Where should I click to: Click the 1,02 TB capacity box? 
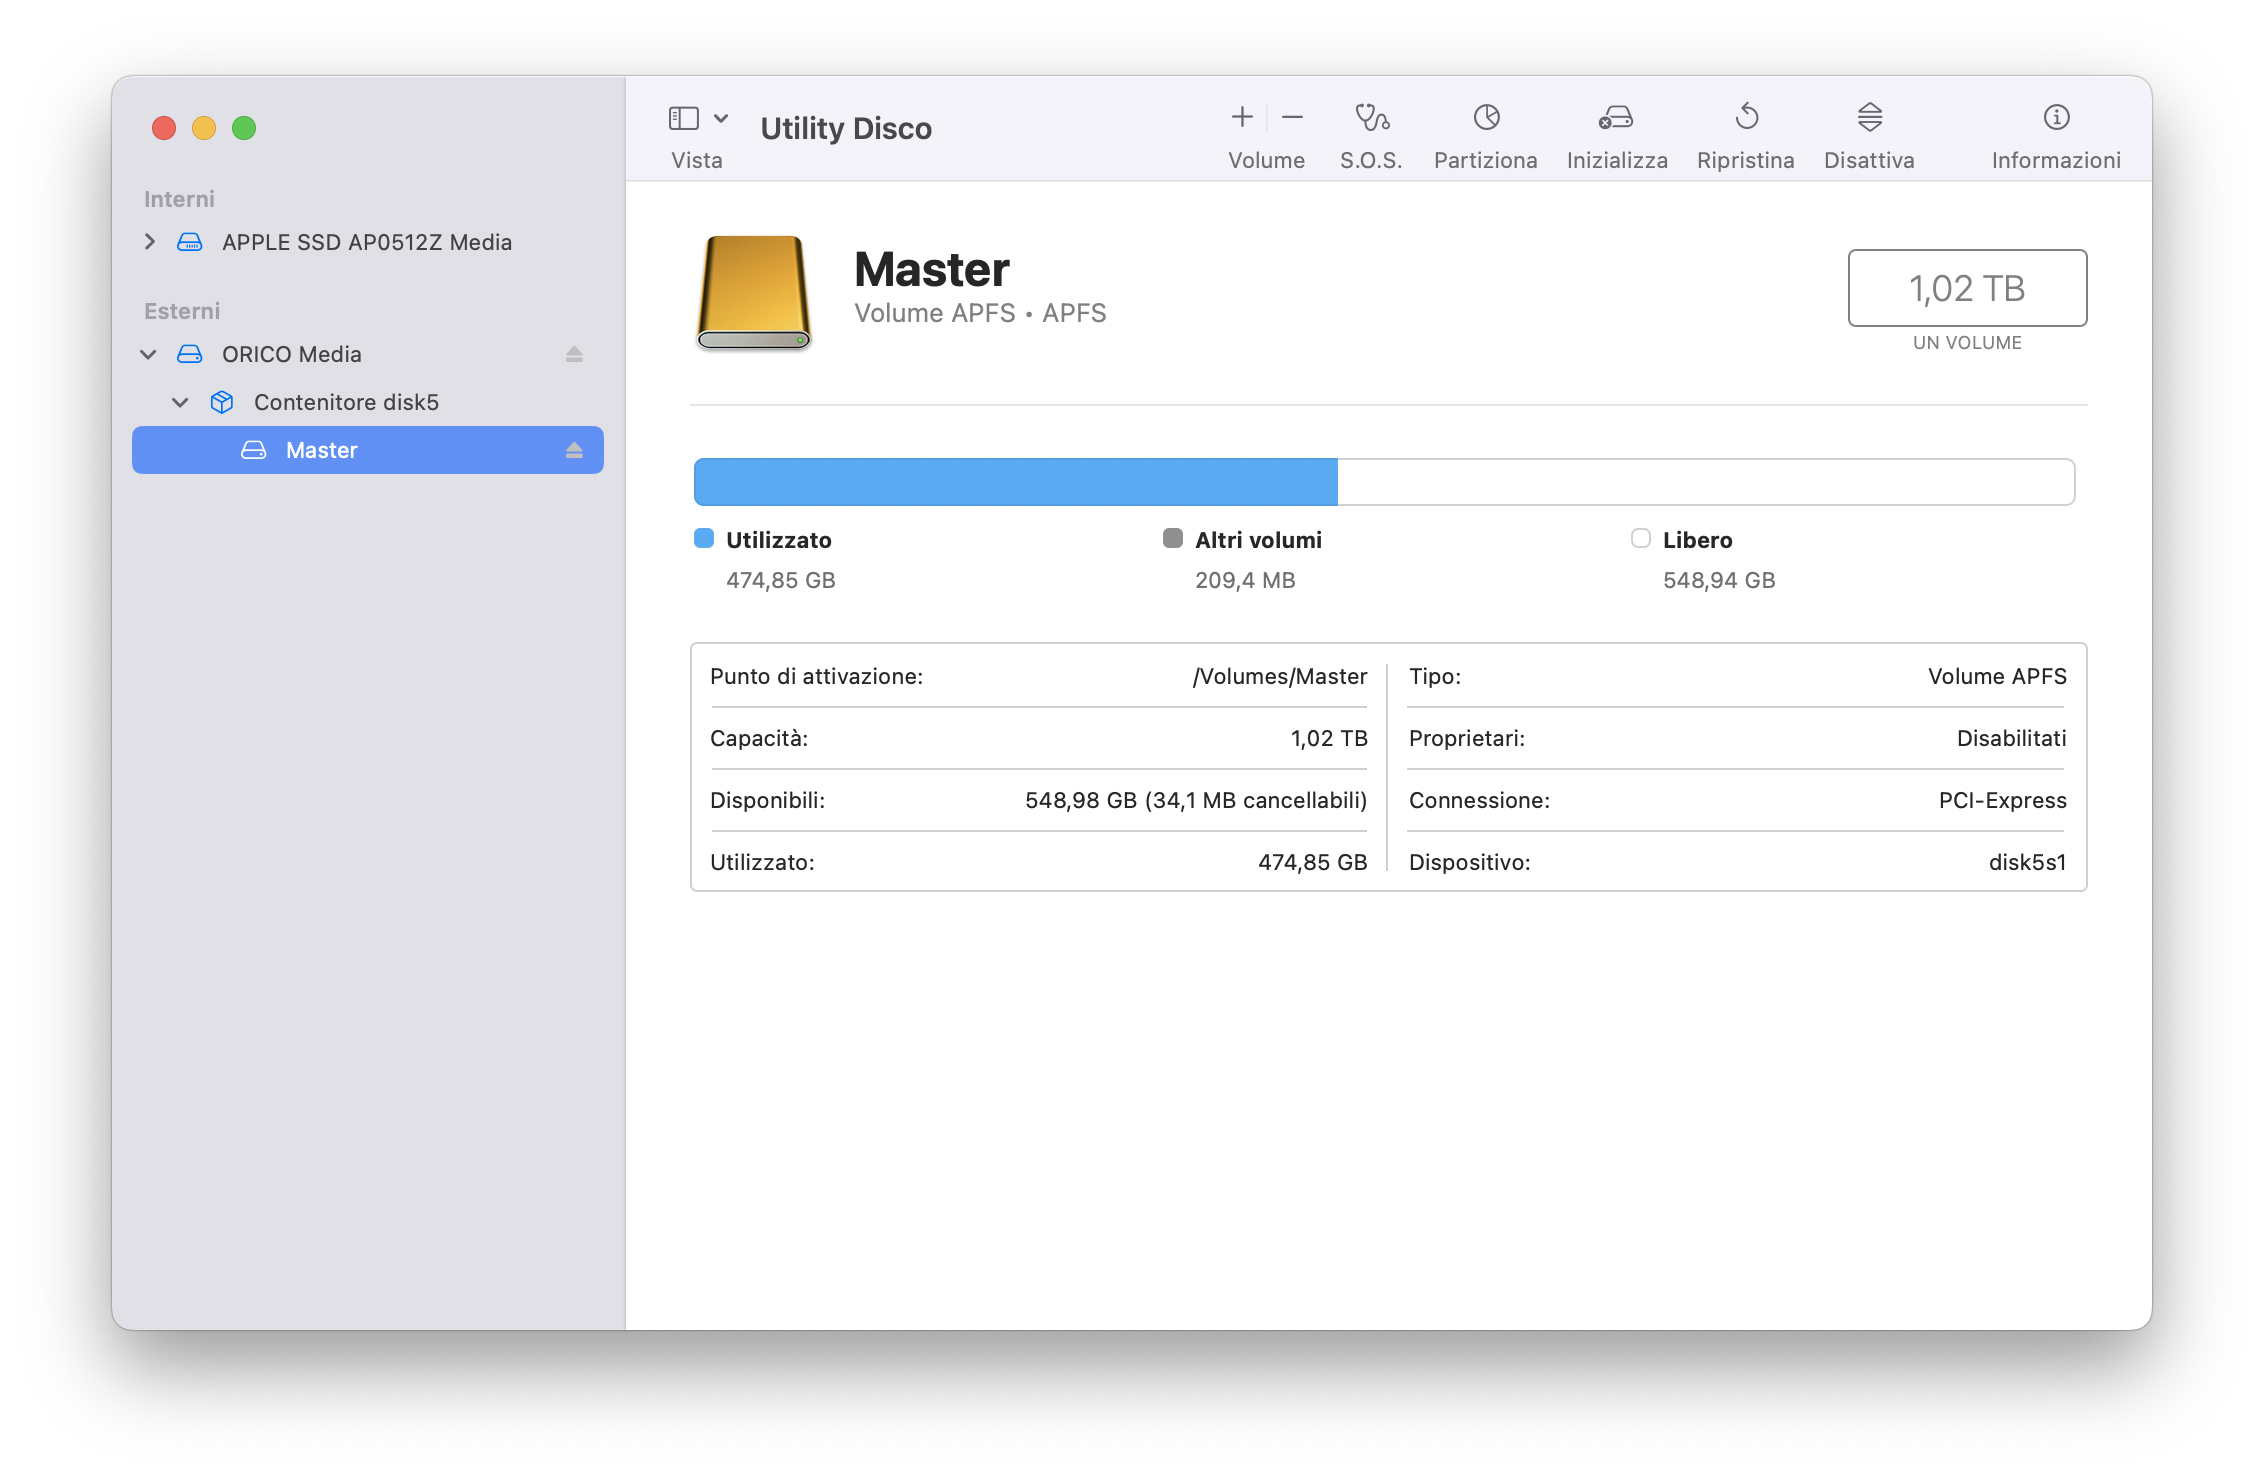pos(1966,288)
